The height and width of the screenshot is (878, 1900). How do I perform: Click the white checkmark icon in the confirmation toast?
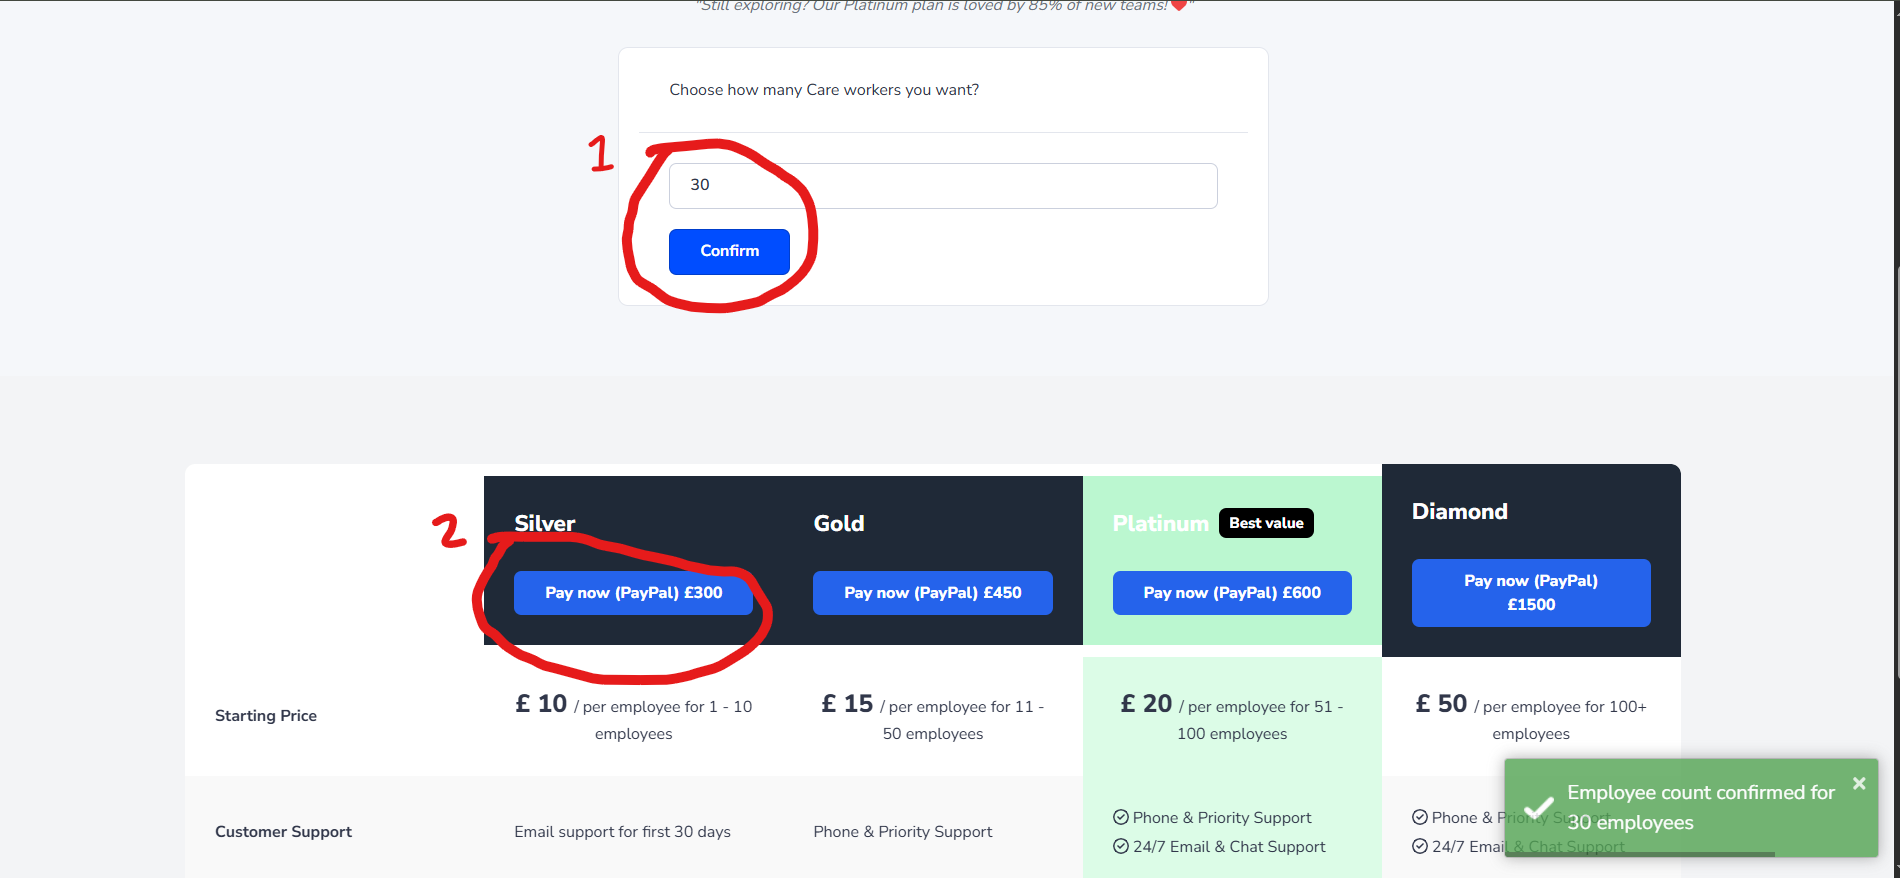[1537, 806]
